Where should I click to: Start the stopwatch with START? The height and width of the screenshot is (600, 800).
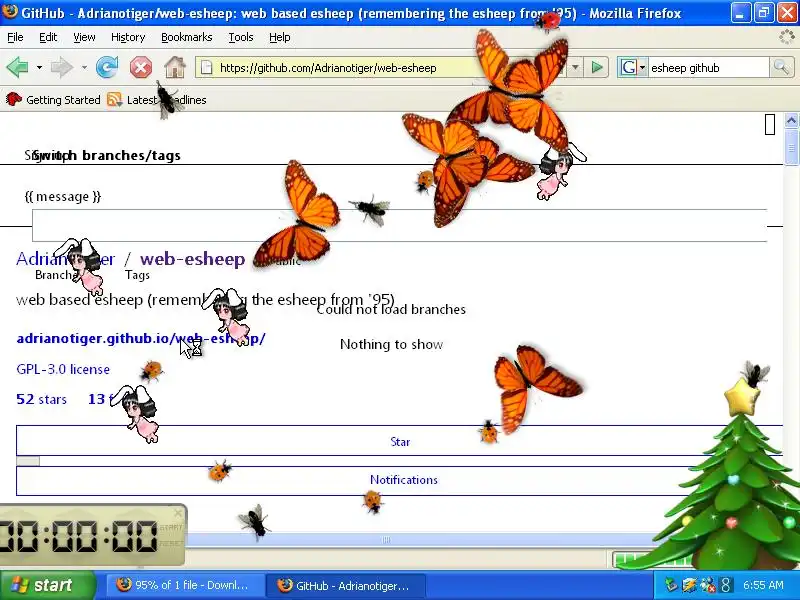[170, 528]
